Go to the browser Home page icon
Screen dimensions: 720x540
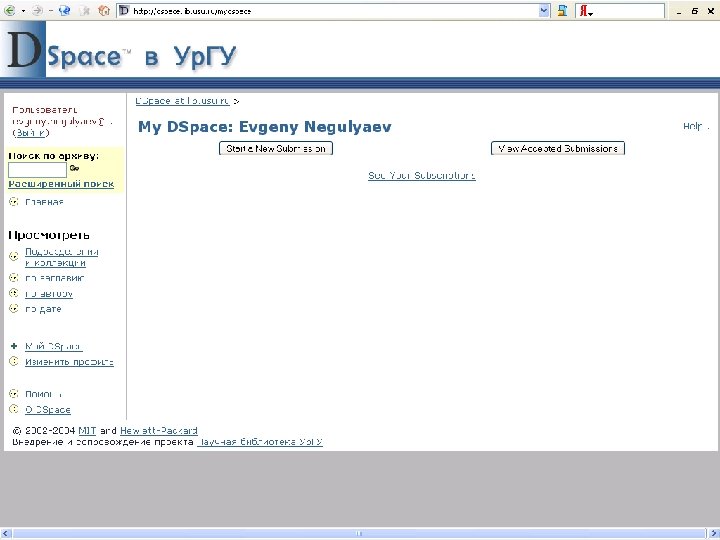coord(104,11)
